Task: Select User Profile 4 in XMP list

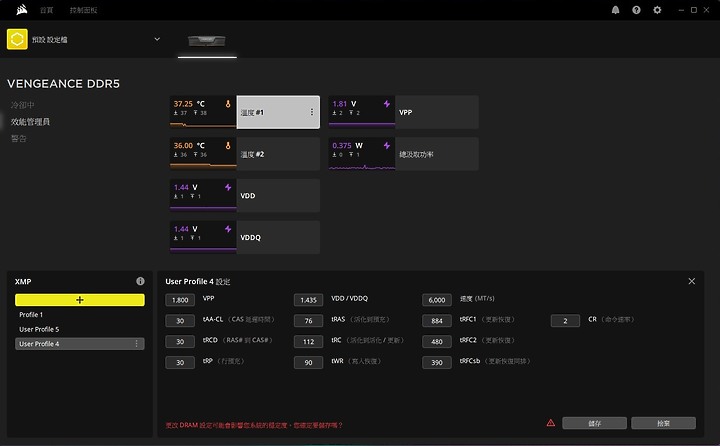Action: 80,344
